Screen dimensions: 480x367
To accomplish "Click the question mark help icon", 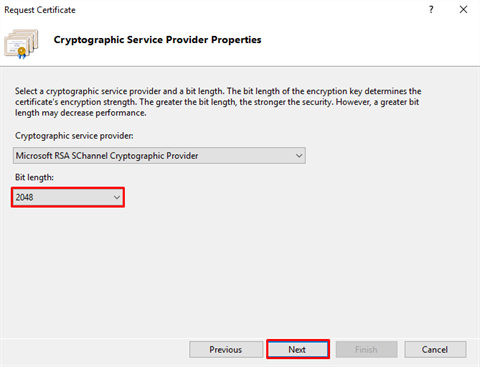I will coord(431,10).
